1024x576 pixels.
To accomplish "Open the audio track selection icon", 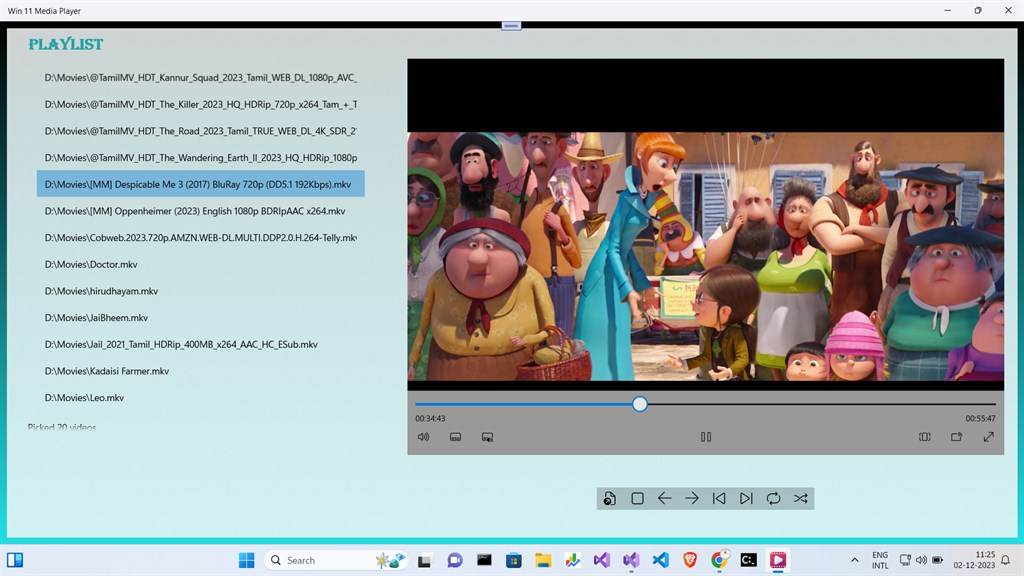I will pos(487,437).
